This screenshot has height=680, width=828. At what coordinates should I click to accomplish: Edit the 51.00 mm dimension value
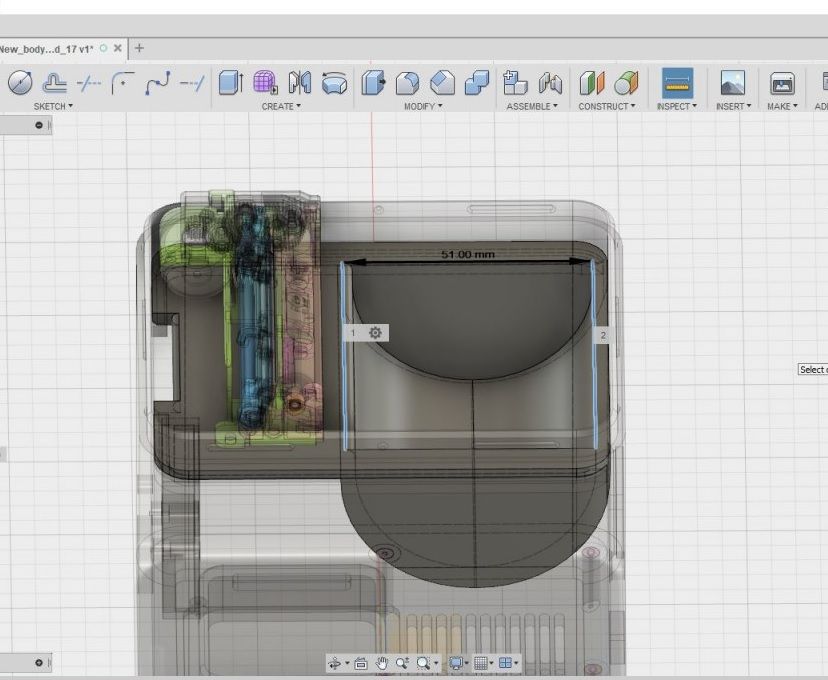pyautogui.click(x=466, y=254)
